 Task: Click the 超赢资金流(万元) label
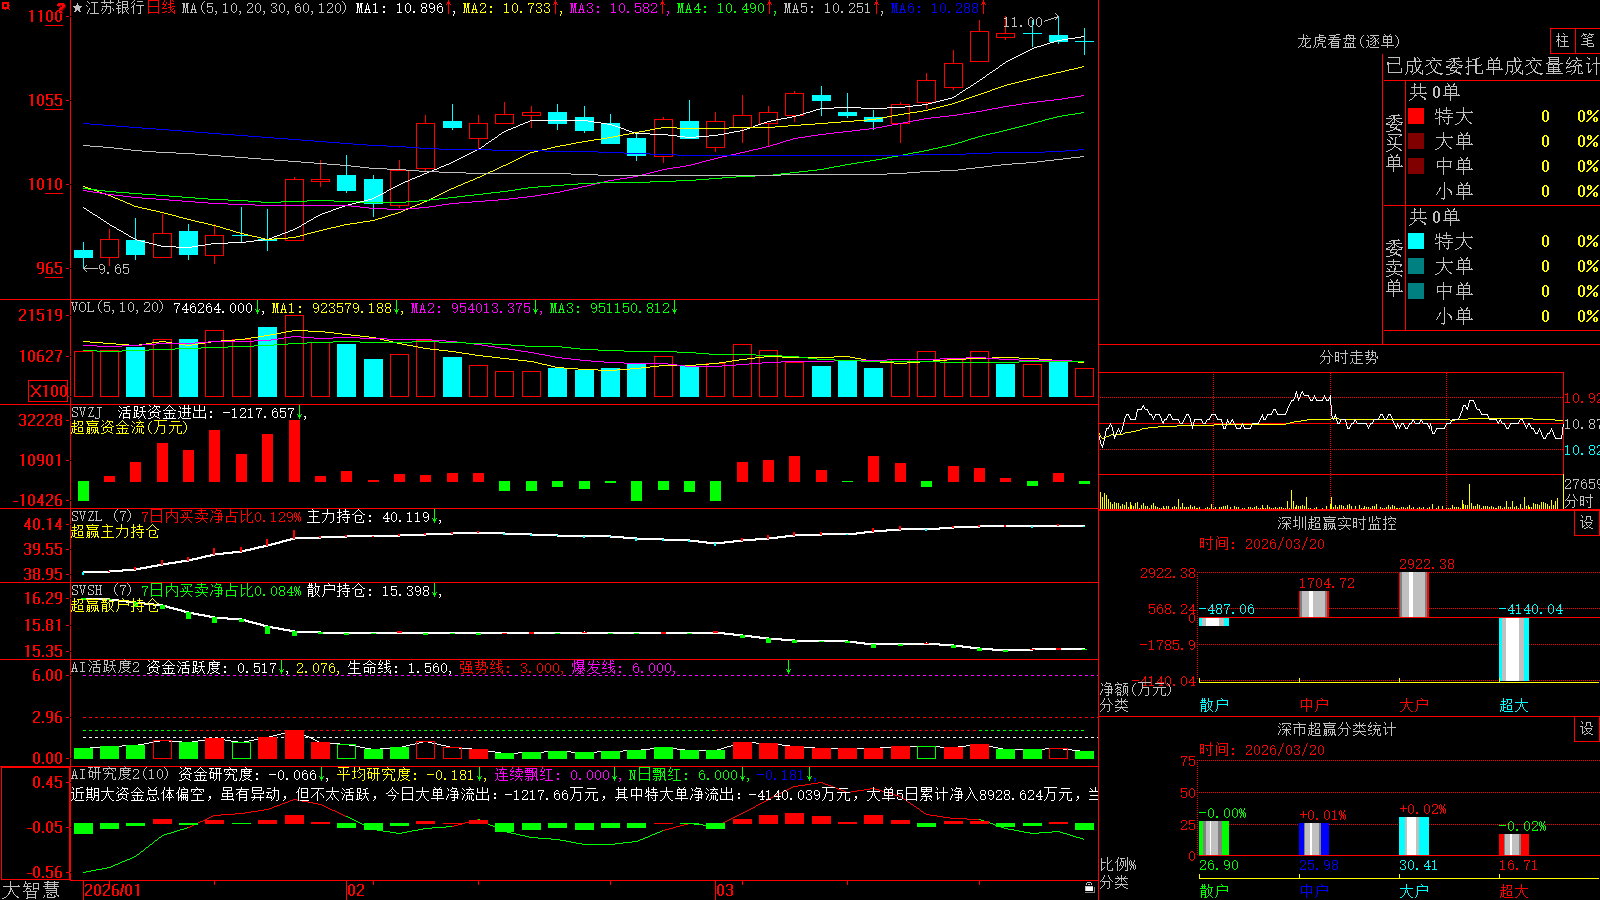(x=129, y=427)
